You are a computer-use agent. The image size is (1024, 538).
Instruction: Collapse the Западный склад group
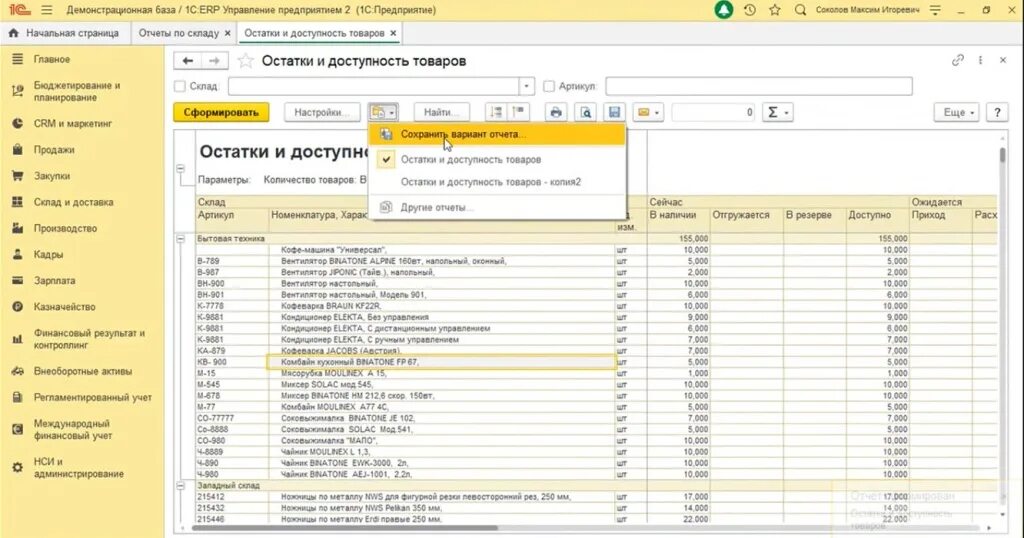[x=180, y=486]
